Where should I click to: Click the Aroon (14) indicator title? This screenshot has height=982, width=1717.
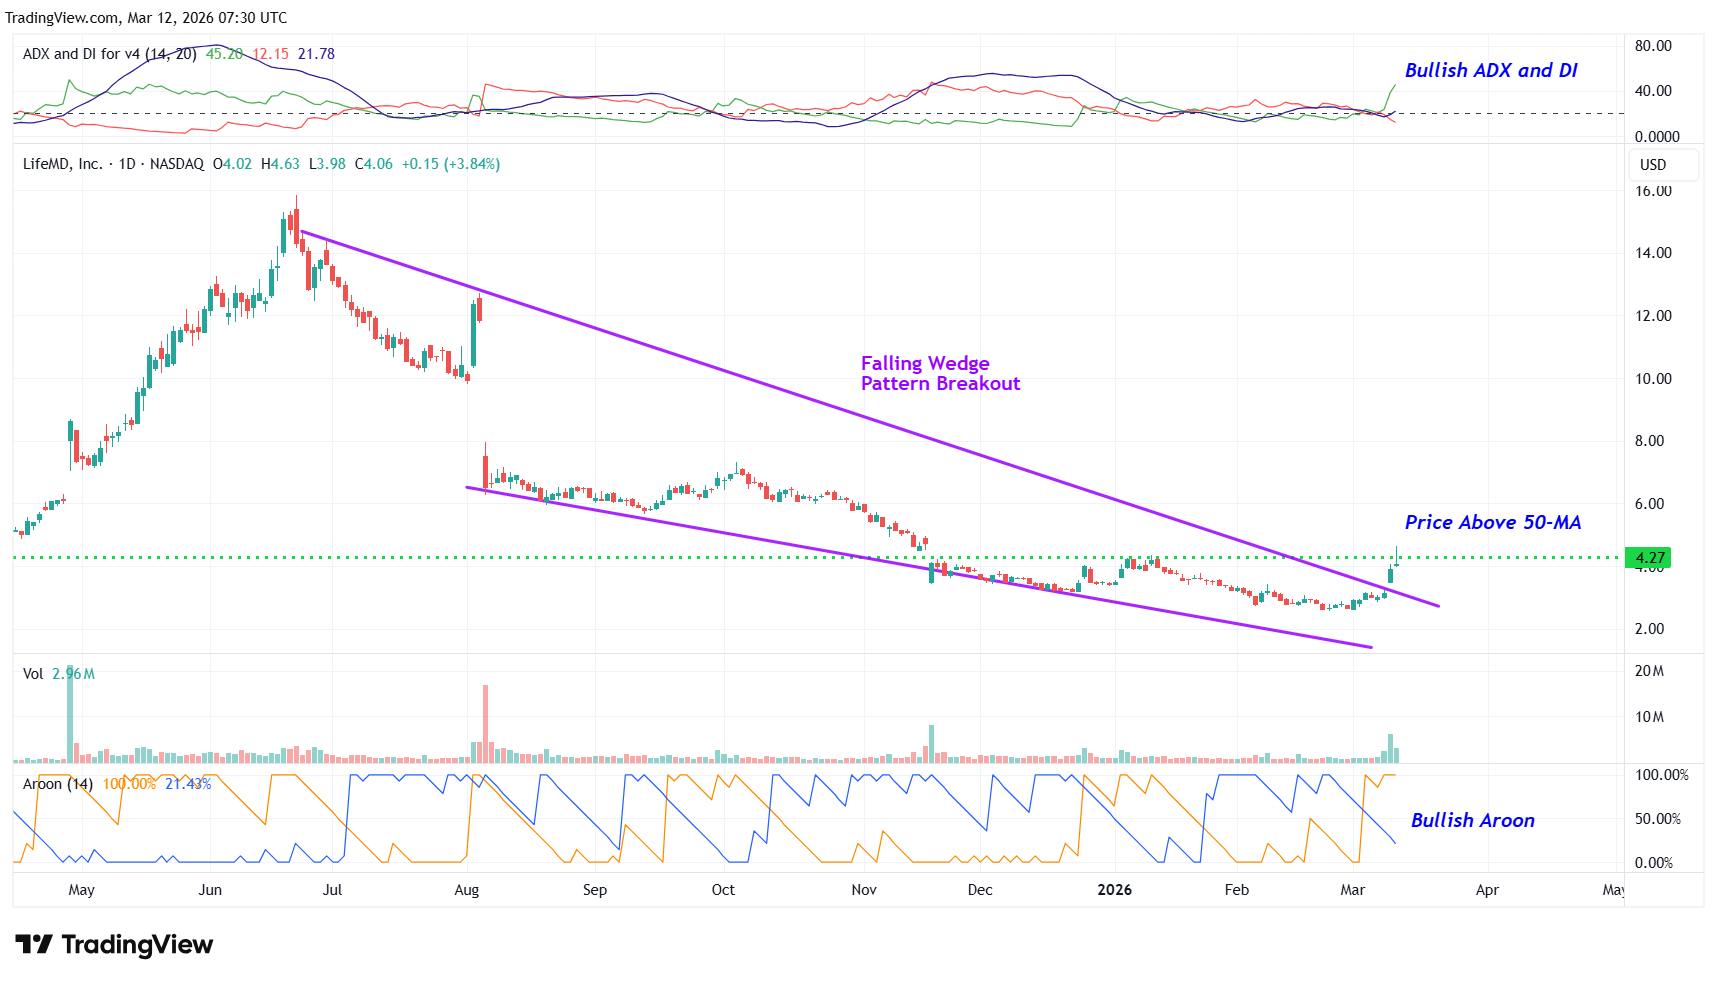(58, 784)
